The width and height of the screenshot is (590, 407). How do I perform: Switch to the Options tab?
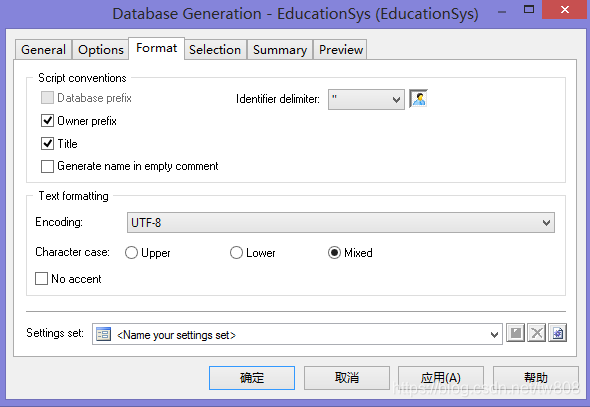100,50
